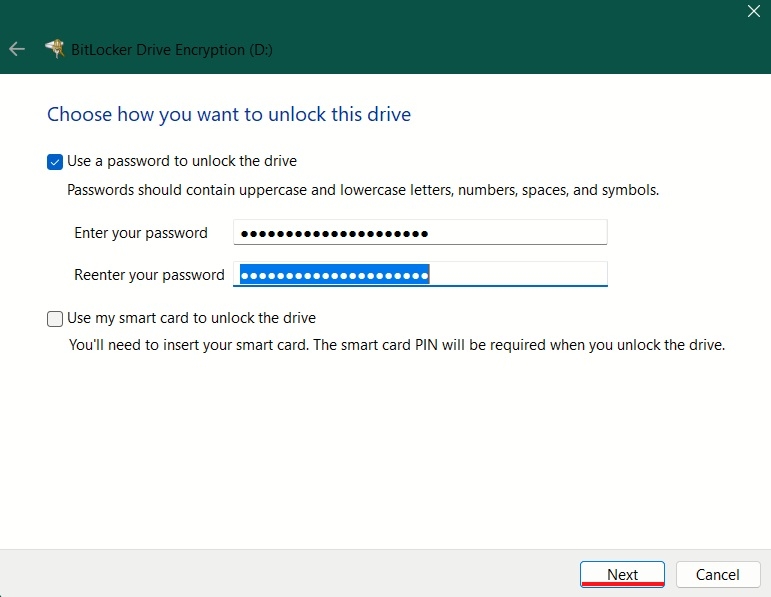Focus the 'Enter your password' field
The width and height of the screenshot is (771, 597).
coord(420,232)
